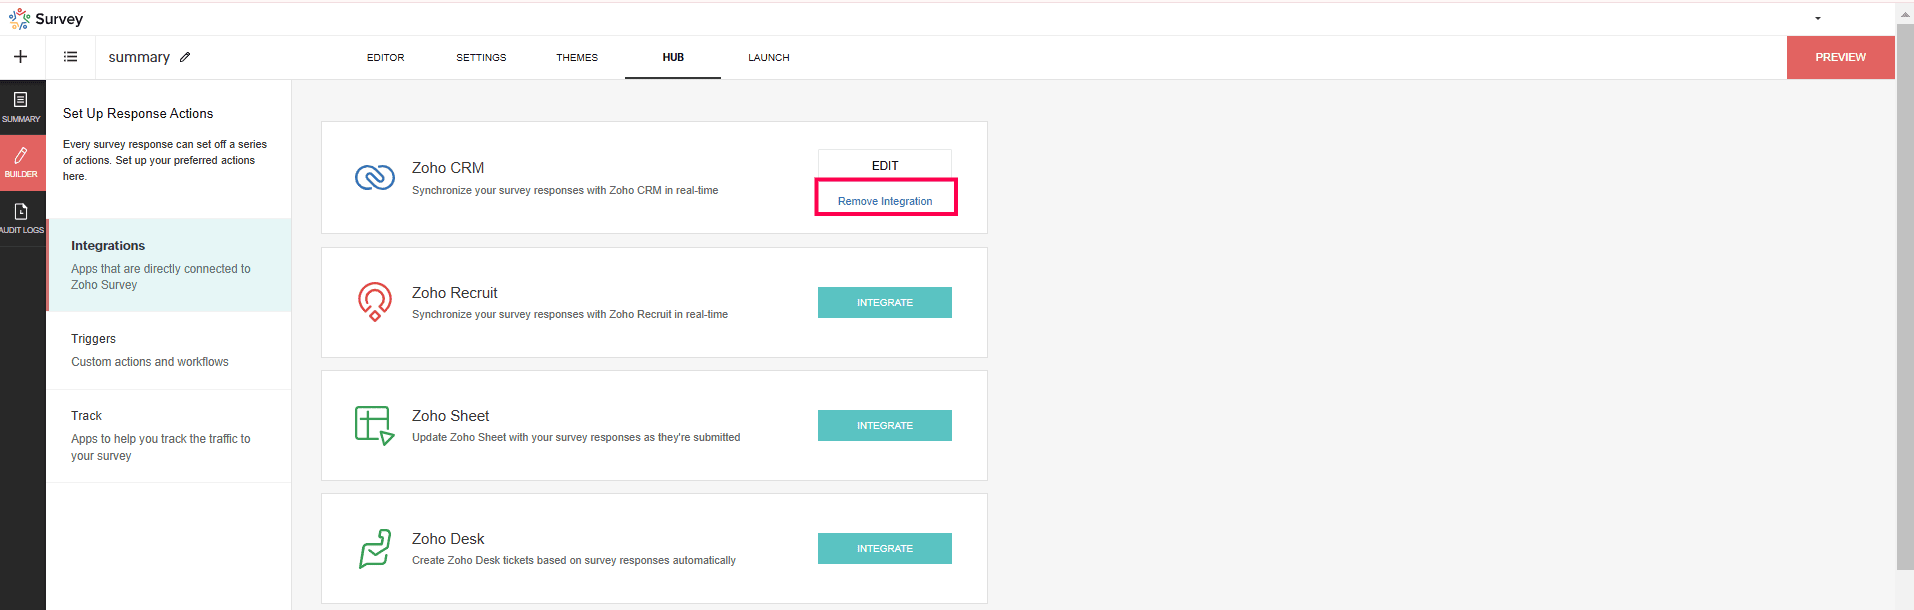Image resolution: width=1914 pixels, height=610 pixels.
Task: Click the plus icon to create new survey
Action: tap(20, 57)
